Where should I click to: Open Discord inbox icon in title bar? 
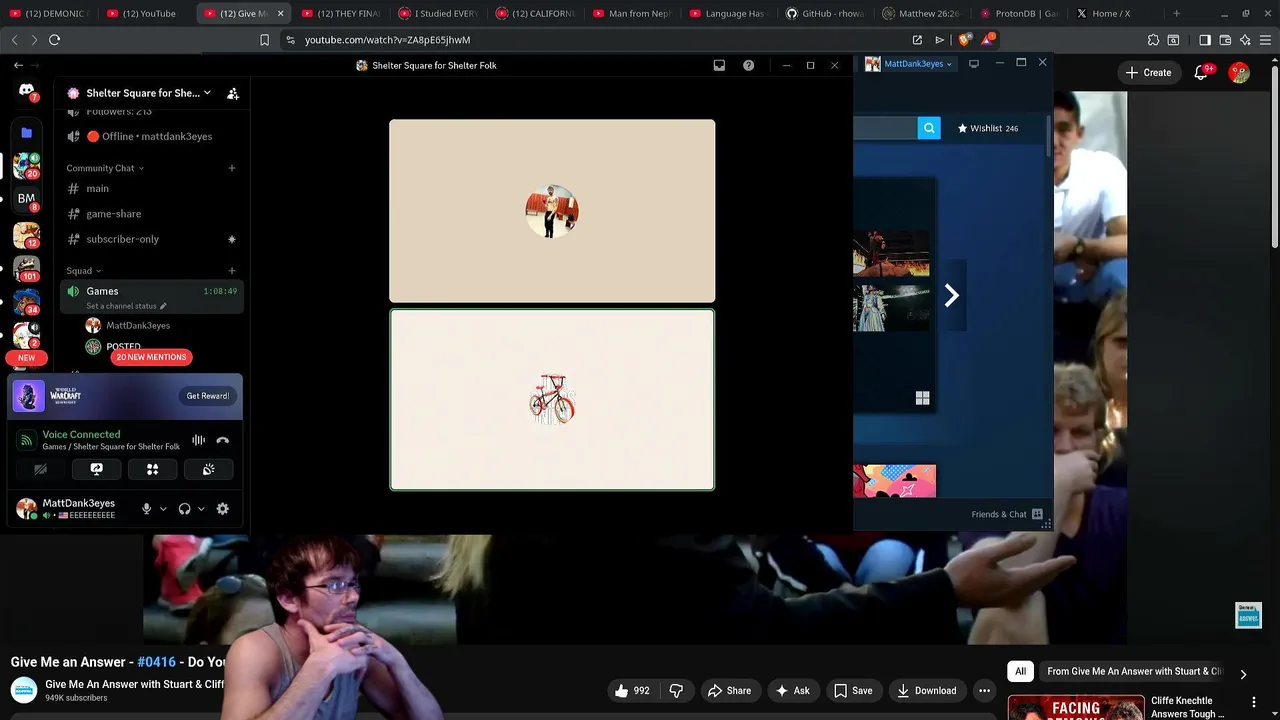pos(719,65)
